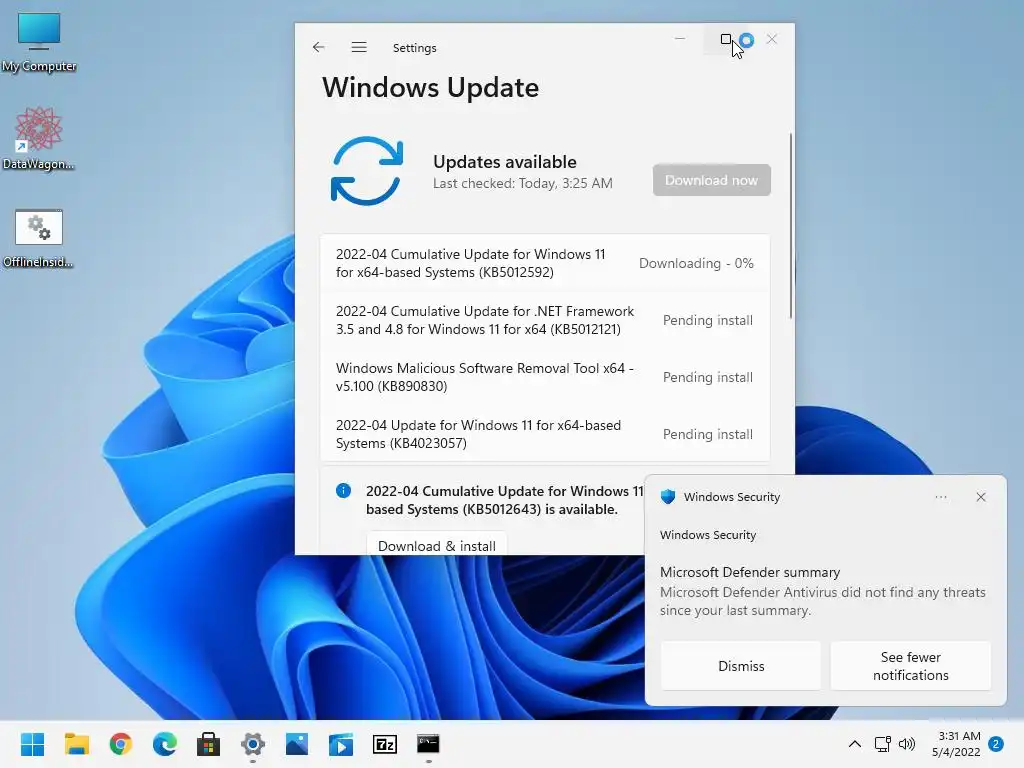The height and width of the screenshot is (768, 1024).
Task: Open the Windows Start menu
Action: 33,744
